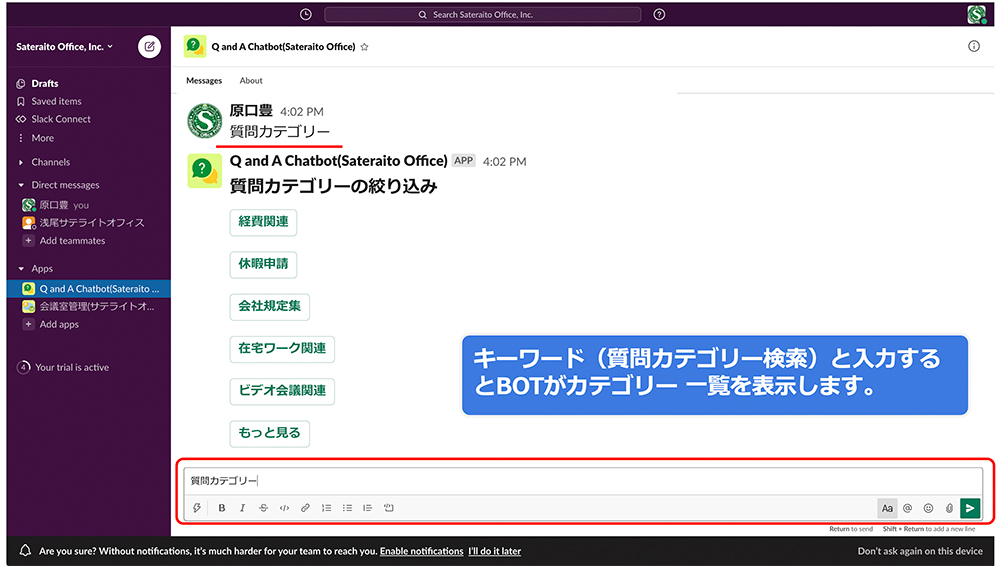Switch to the About tab
This screenshot has height=566, width=1000.
tap(251, 80)
